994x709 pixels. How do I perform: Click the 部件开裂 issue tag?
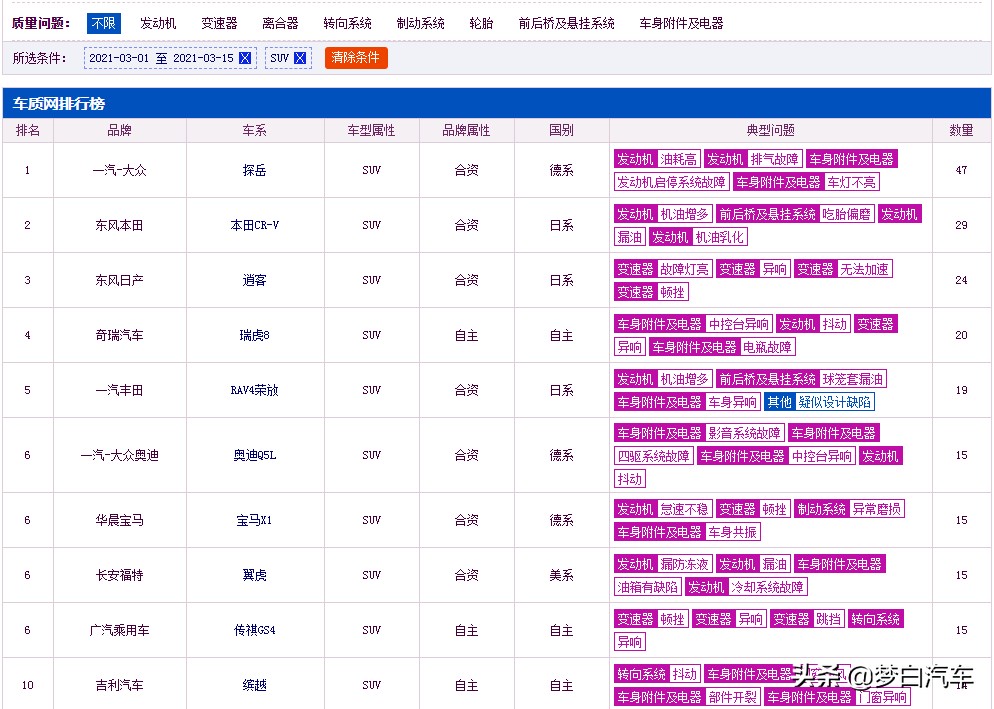coord(732,698)
